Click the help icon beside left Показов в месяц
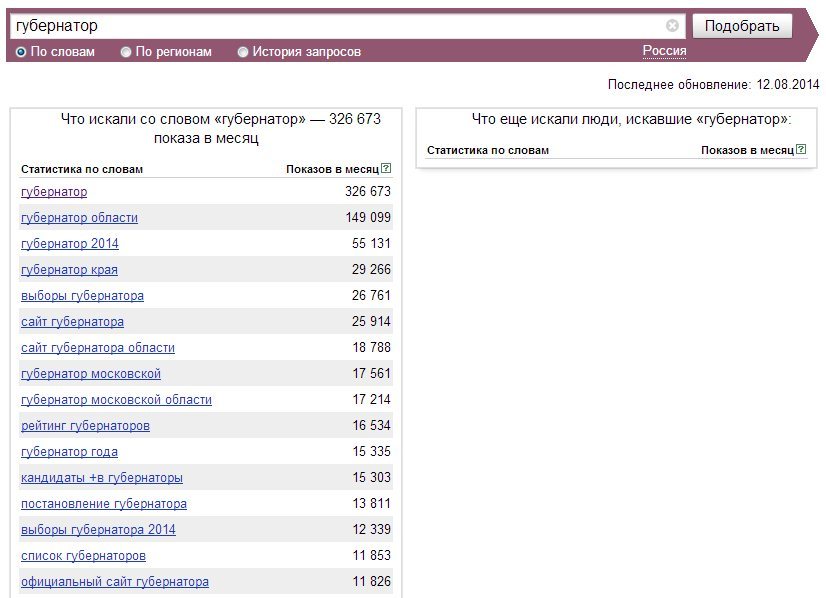This screenshot has width=826, height=598. pos(386,168)
